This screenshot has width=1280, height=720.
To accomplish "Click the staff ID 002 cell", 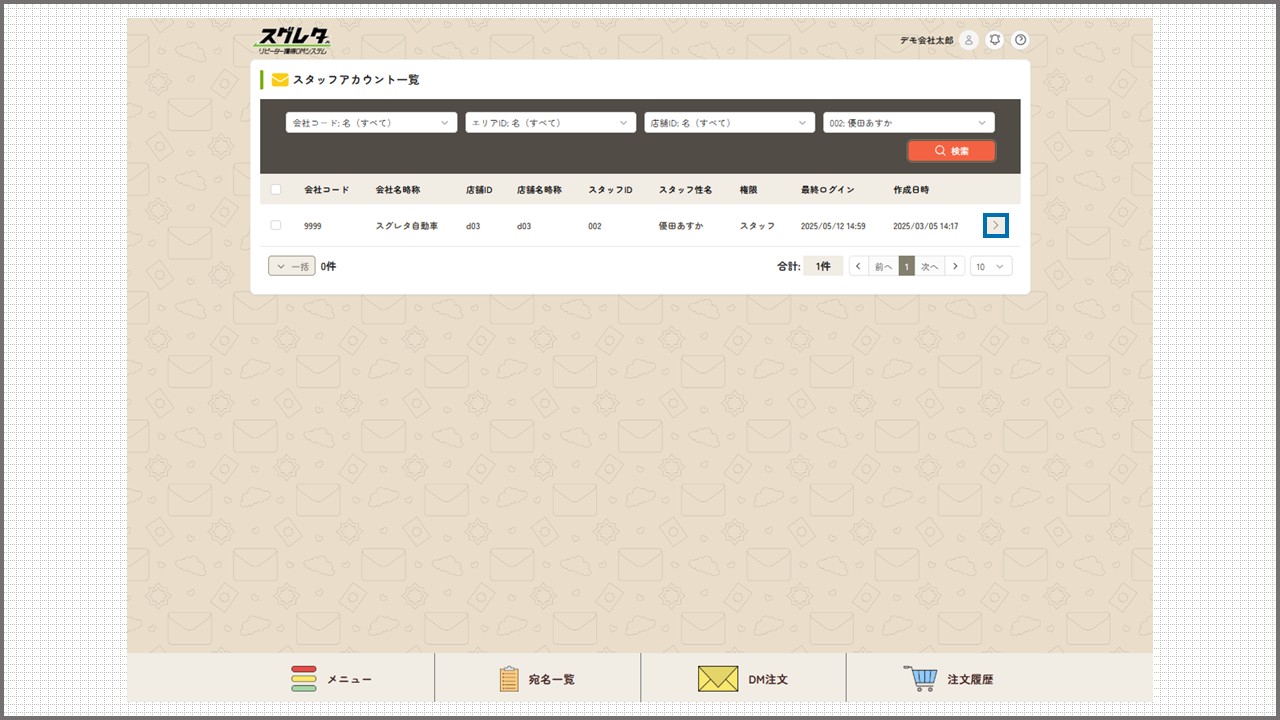I will 595,226.
